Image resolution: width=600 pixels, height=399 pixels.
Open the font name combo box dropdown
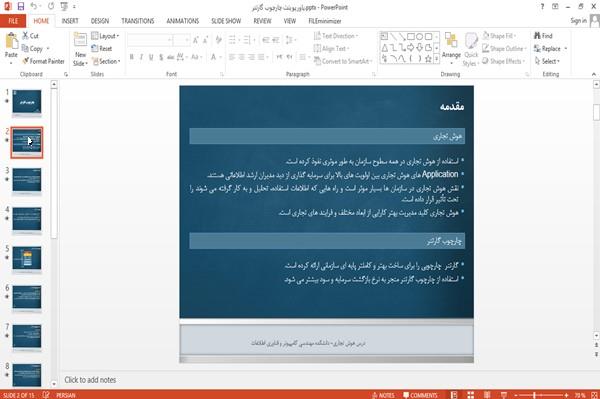[170, 40]
